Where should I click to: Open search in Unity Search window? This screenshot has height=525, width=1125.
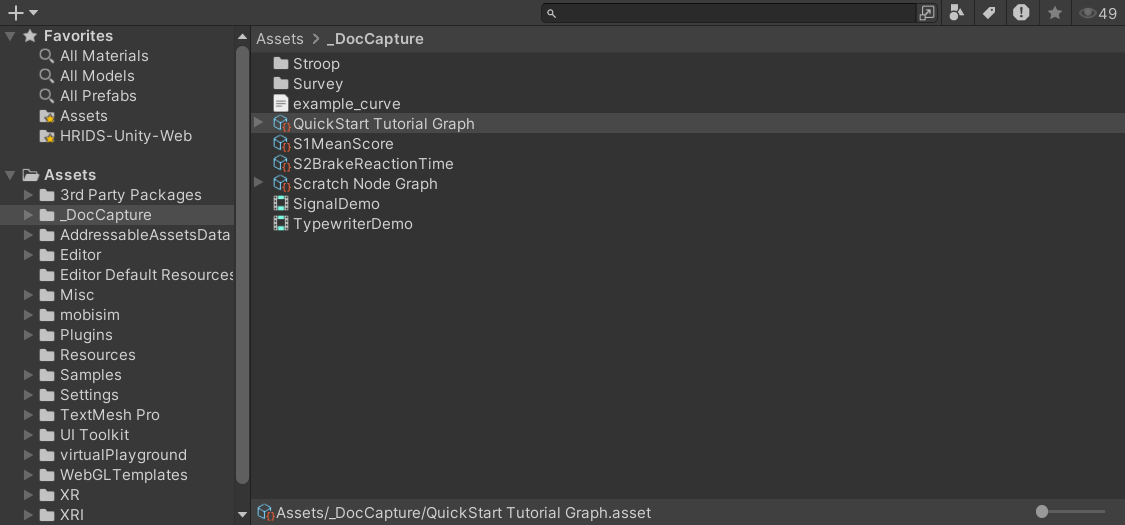click(927, 13)
